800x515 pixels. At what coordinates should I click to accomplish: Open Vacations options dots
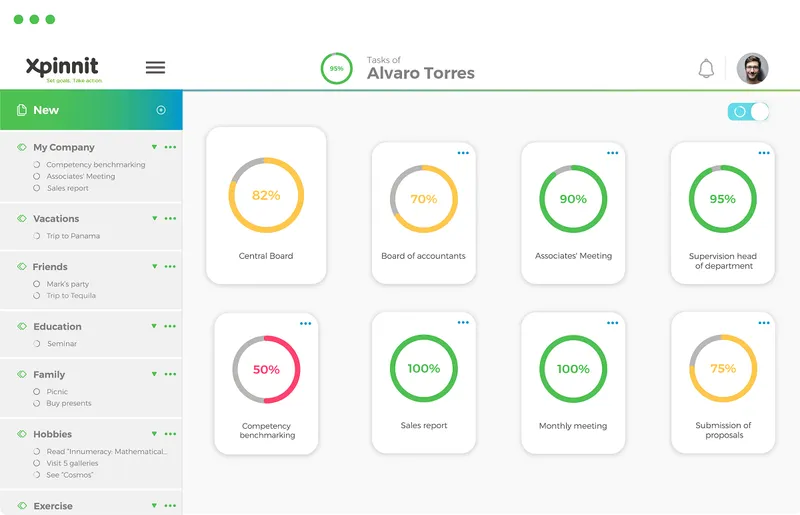tap(170, 218)
